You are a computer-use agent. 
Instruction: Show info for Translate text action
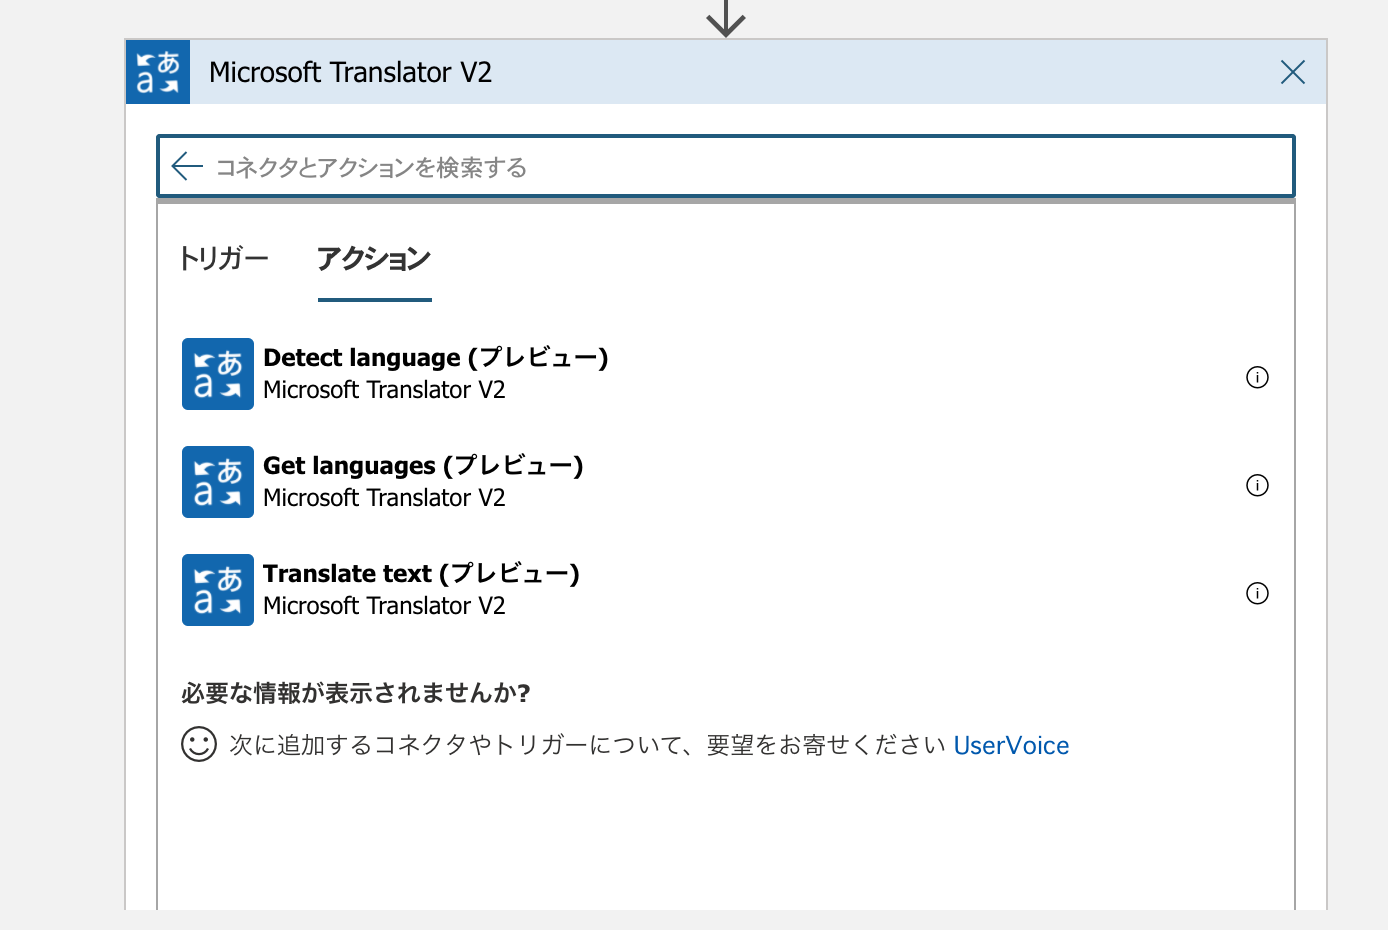click(x=1257, y=593)
